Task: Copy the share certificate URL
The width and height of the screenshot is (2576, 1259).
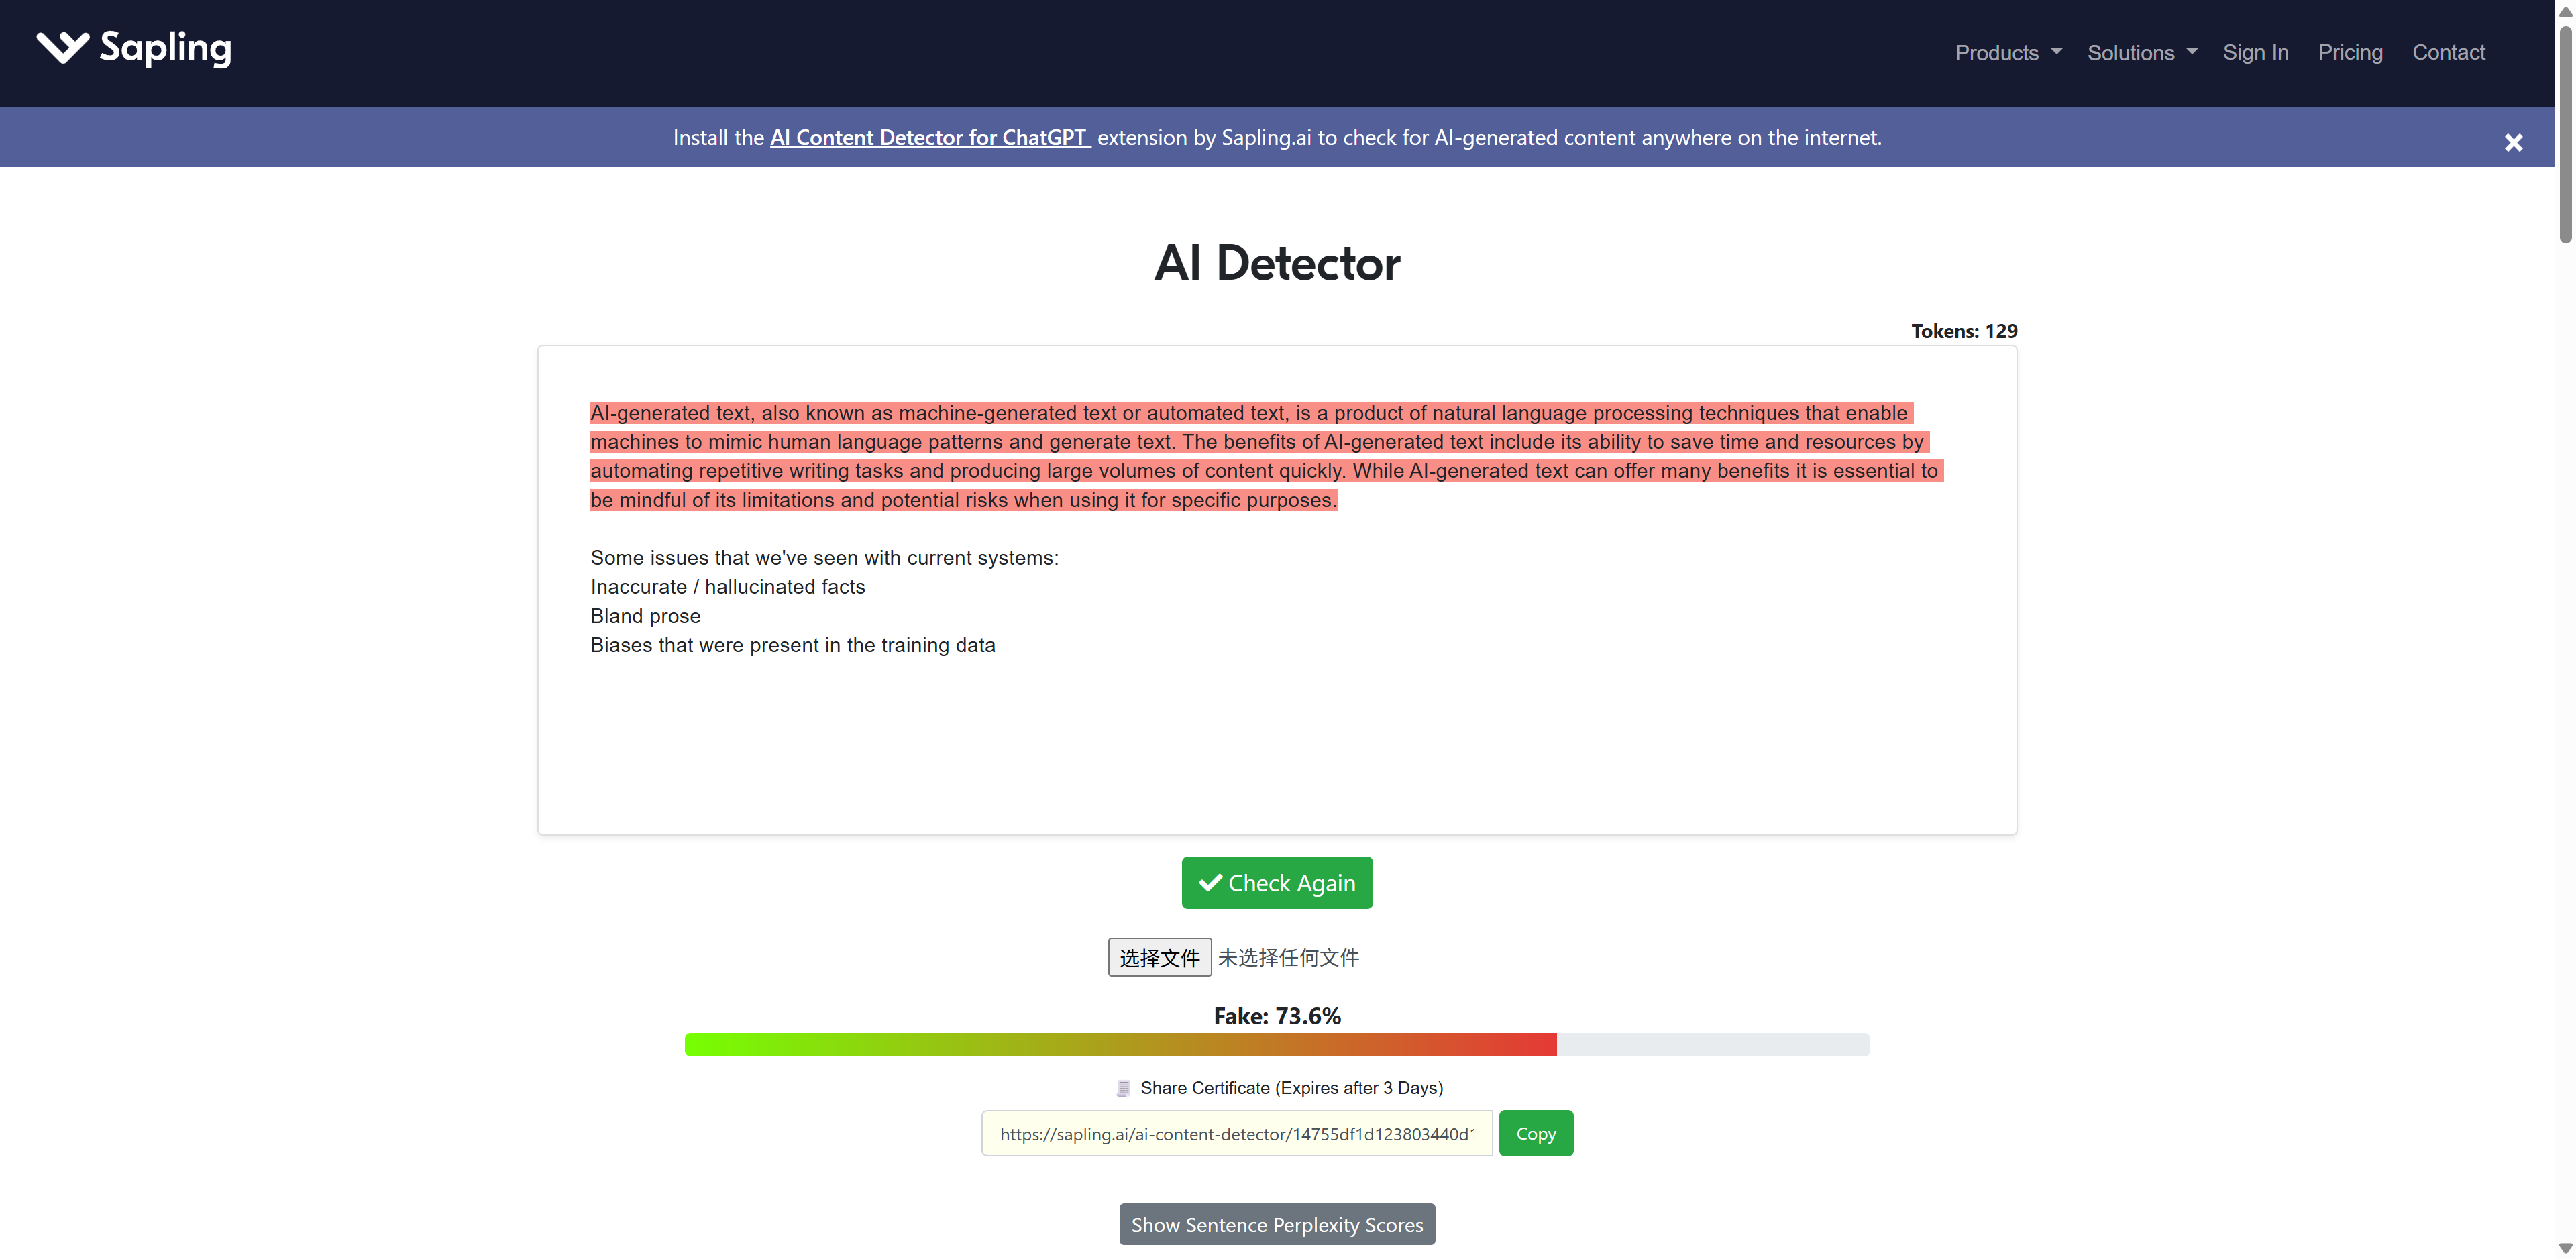Action: [1535, 1133]
